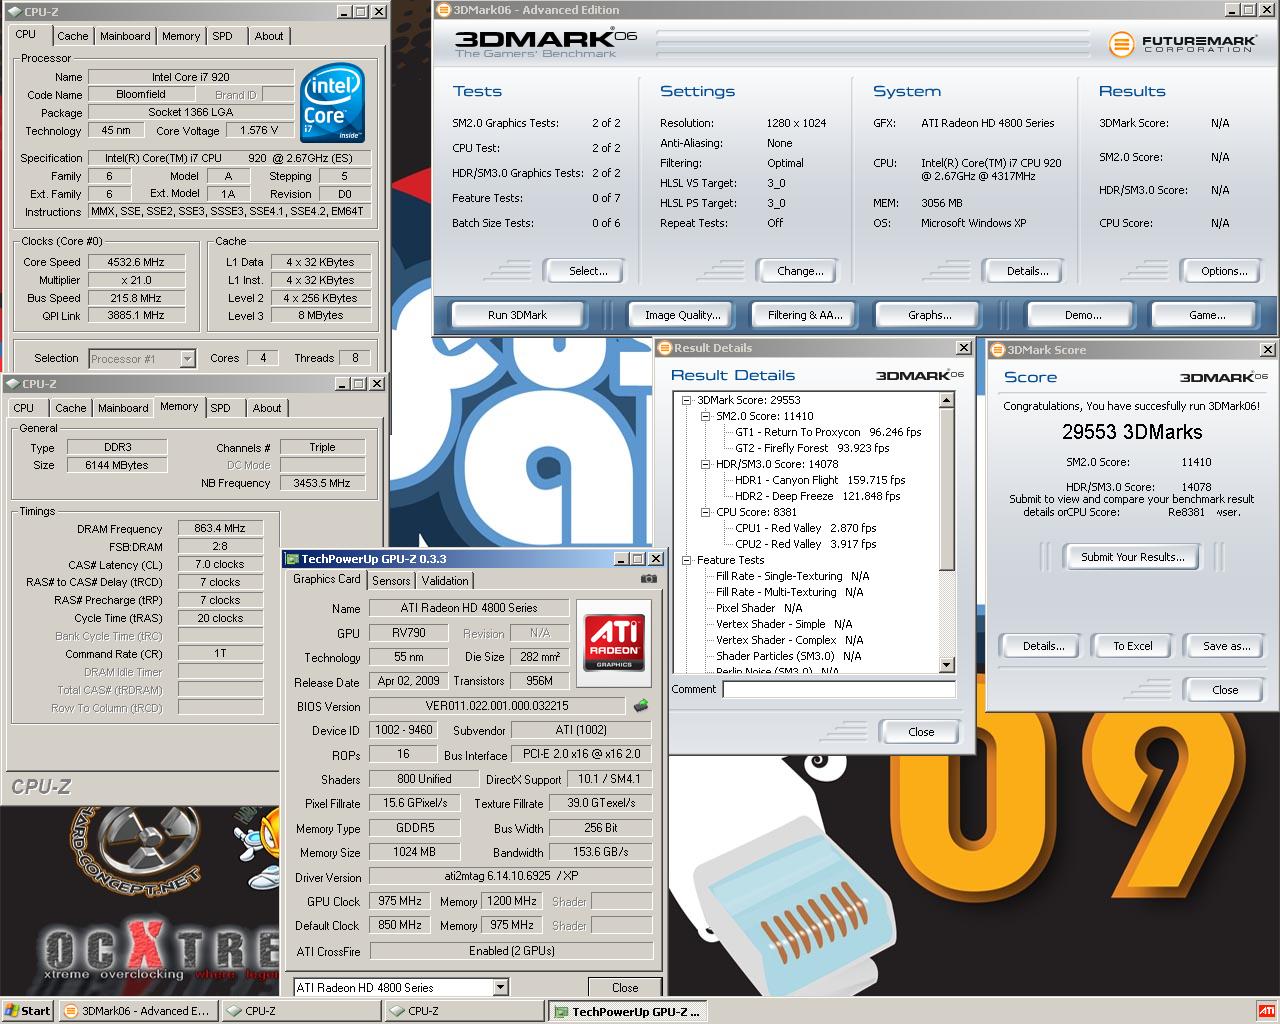The image size is (1280, 1024).
Task: Select the Pixel Shader tree row
Action: tap(759, 608)
